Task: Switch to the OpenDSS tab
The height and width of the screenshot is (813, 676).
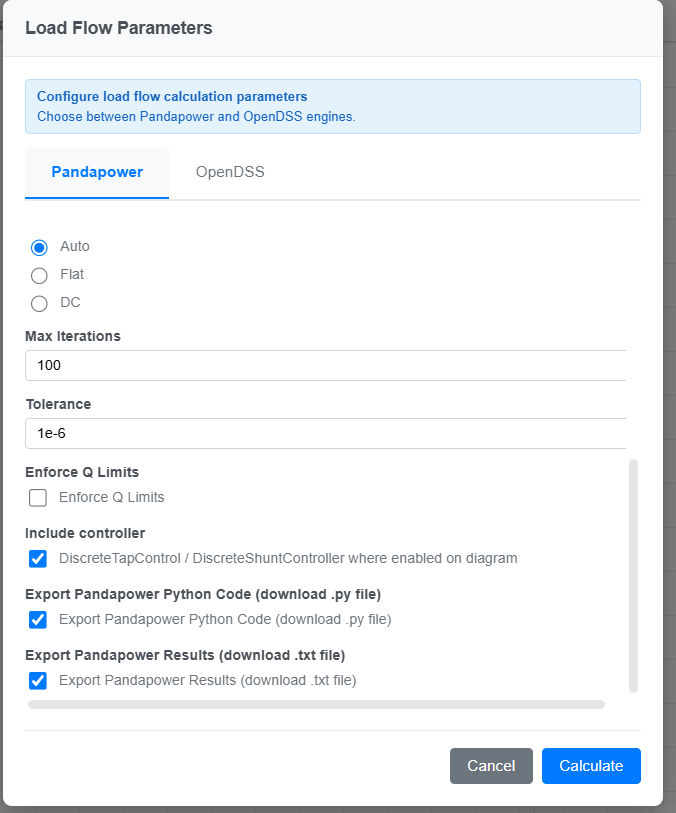Action: pos(229,172)
